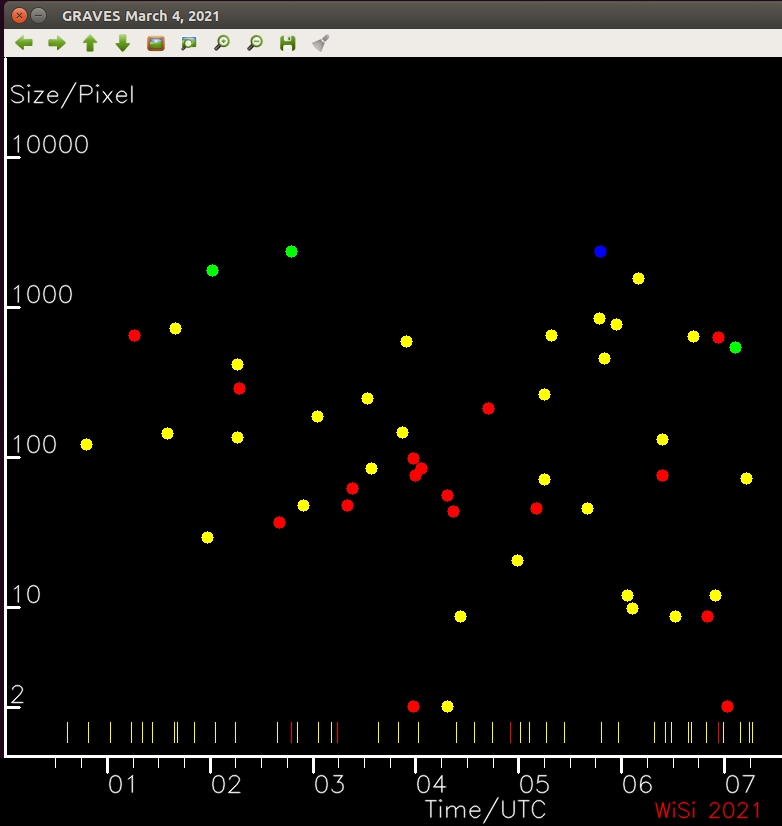Click the "1000" y-axis label

click(42, 294)
